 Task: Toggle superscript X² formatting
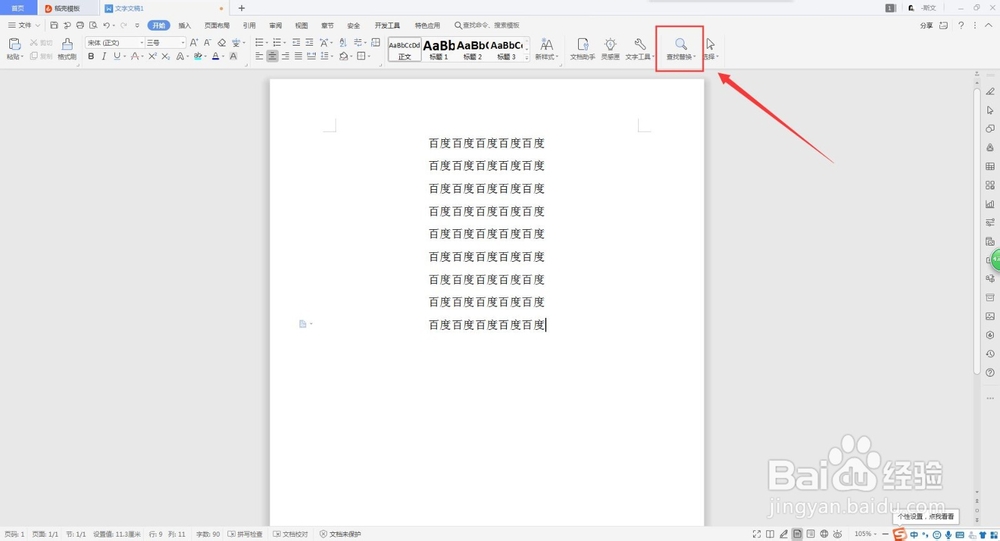tap(152, 56)
